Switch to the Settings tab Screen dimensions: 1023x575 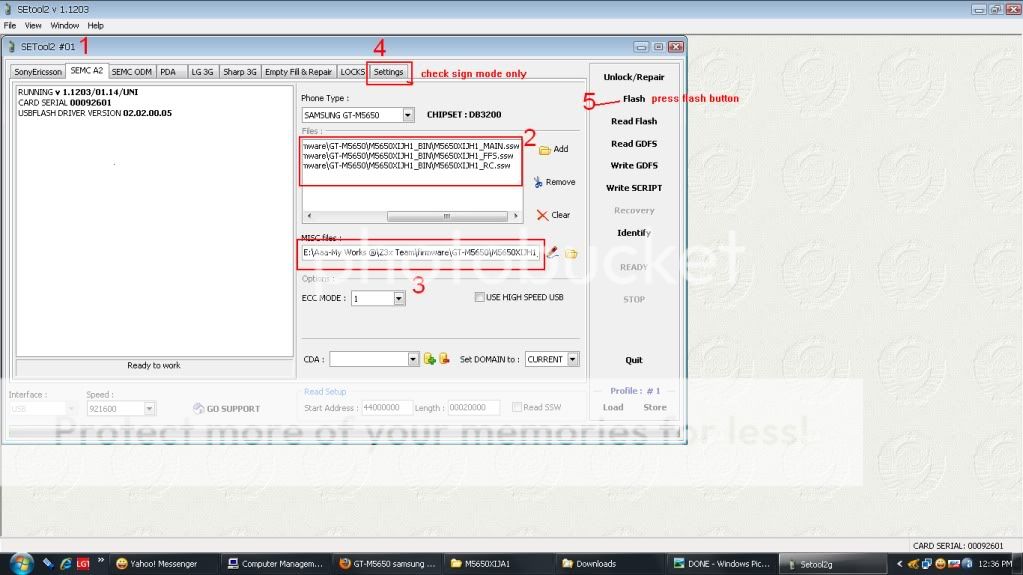pos(388,72)
